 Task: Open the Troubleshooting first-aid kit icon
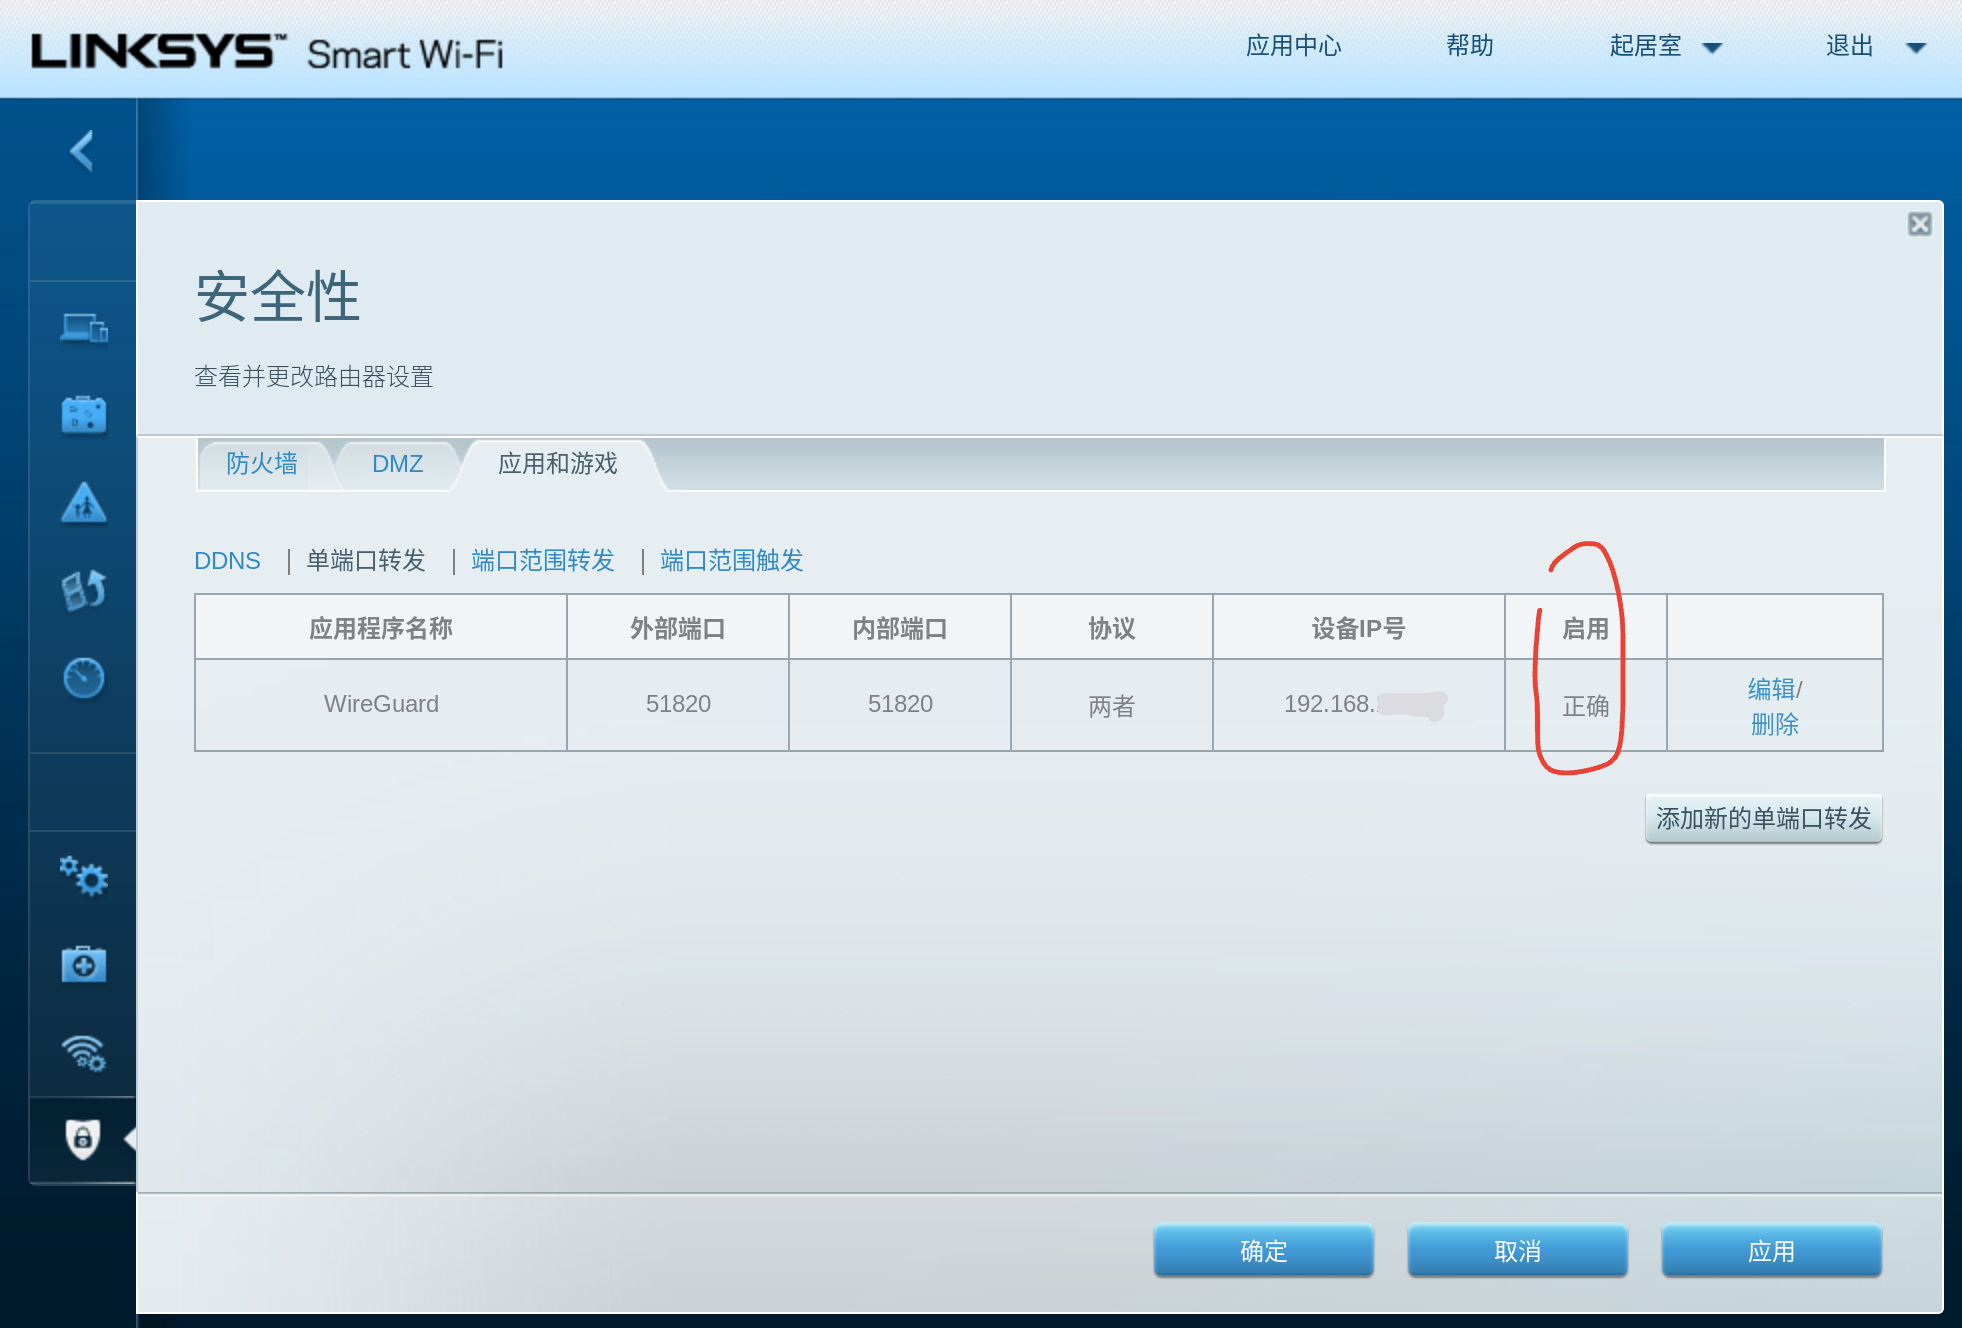[x=84, y=965]
